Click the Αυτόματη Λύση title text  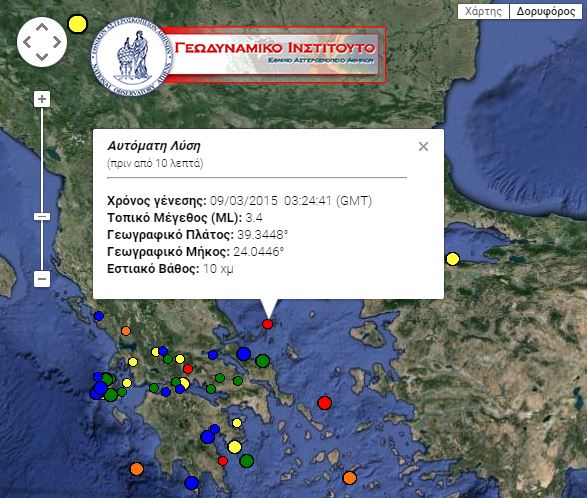click(x=154, y=146)
